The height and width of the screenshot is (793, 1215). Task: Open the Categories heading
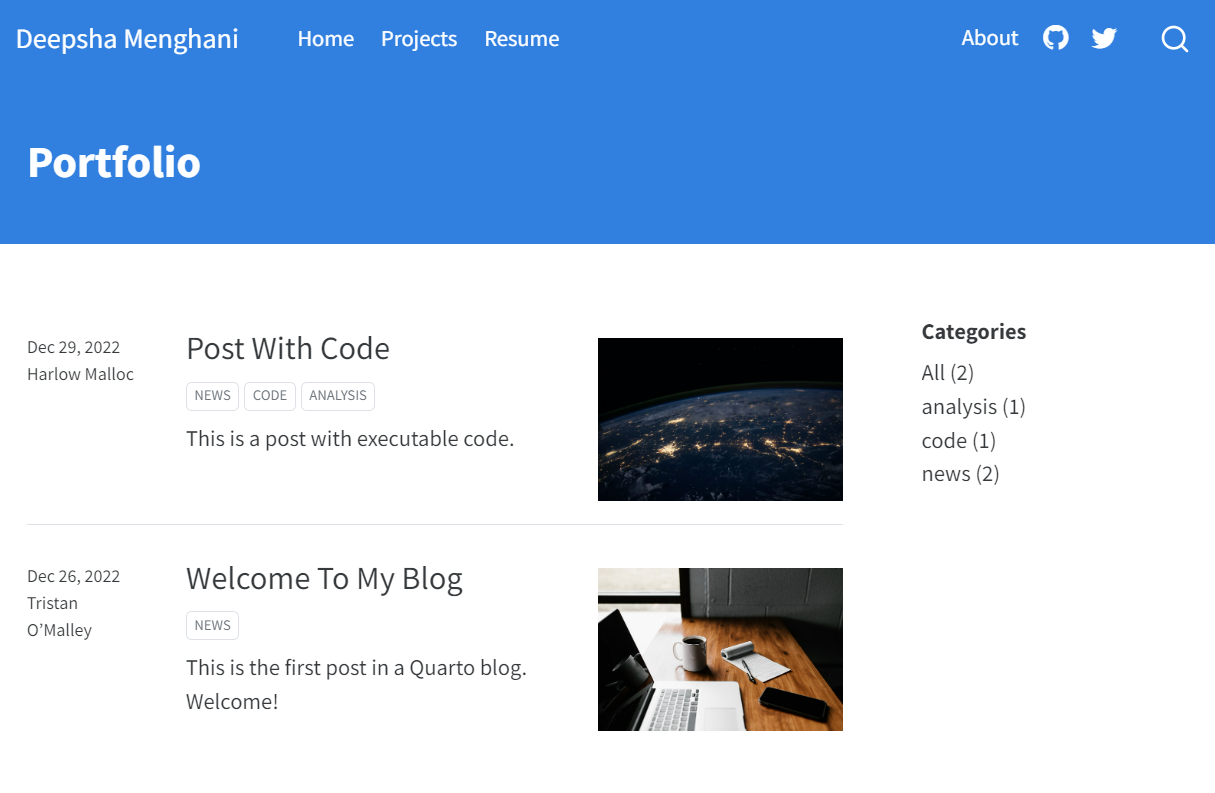pos(973,331)
